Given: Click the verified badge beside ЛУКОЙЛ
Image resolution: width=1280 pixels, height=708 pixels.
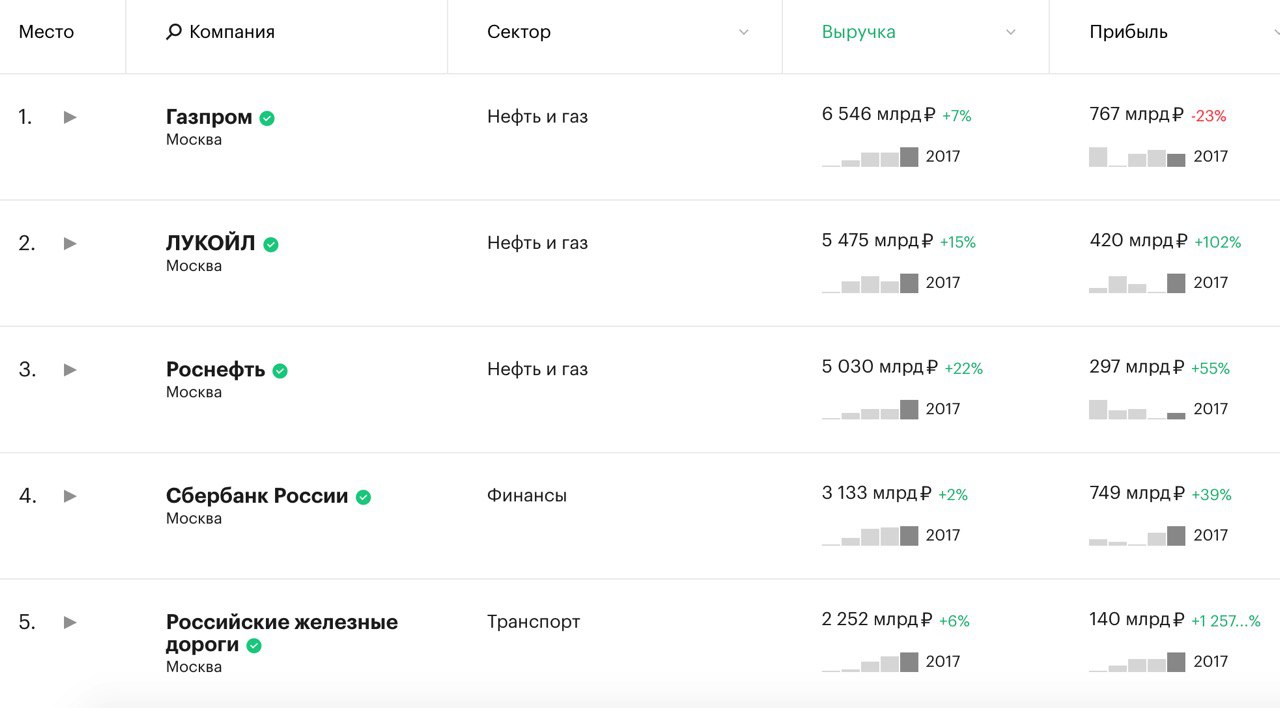Looking at the screenshot, I should click(x=271, y=244).
